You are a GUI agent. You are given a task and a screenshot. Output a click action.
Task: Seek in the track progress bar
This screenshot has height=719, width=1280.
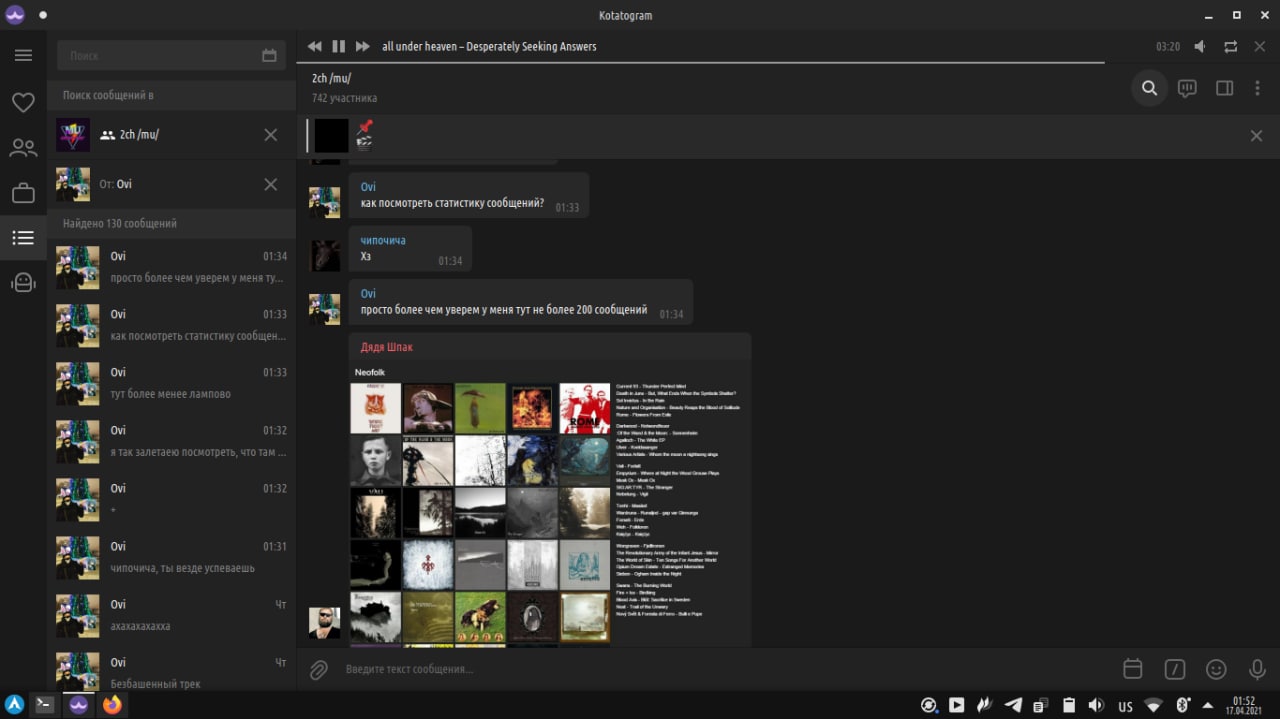(788, 62)
